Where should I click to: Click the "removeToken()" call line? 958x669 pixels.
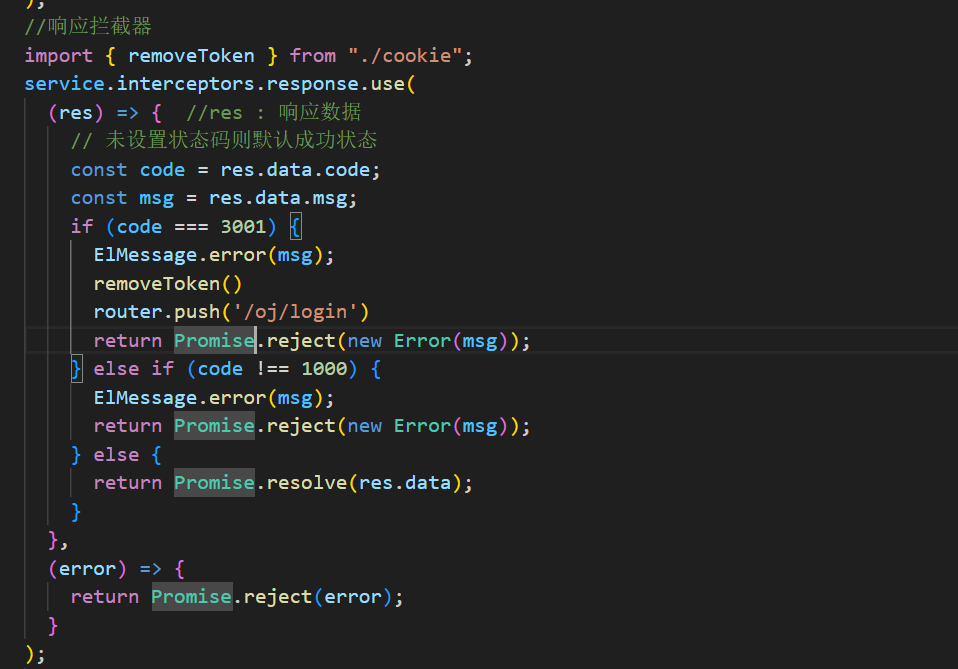pos(168,283)
